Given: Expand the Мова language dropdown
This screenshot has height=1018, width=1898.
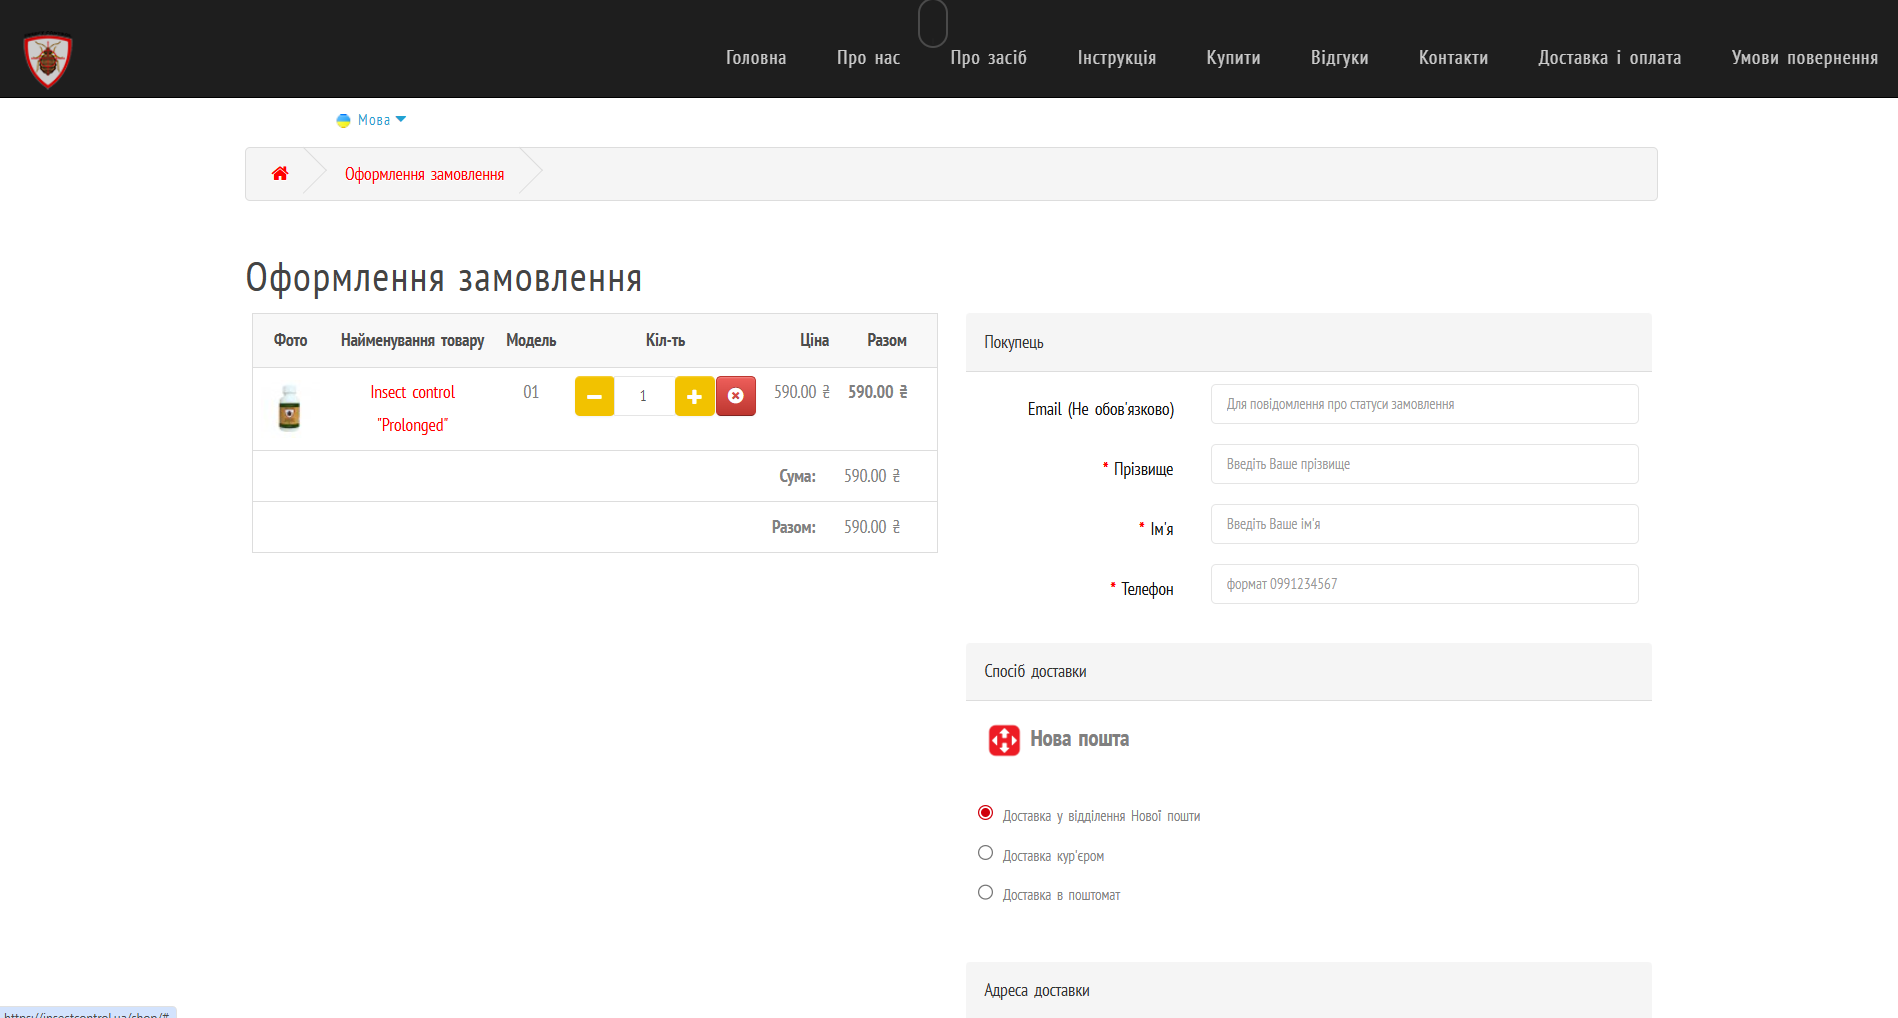Looking at the screenshot, I should 381,120.
